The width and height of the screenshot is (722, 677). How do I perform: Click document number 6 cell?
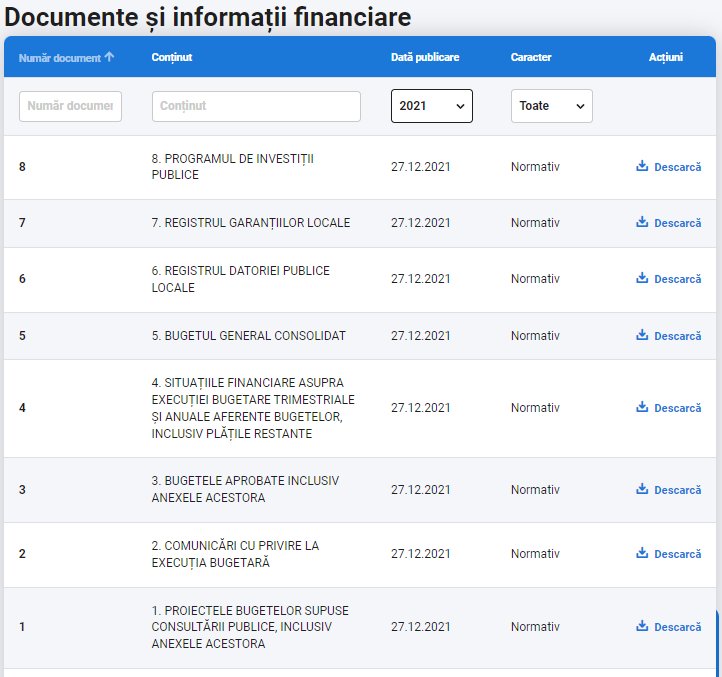[22, 279]
